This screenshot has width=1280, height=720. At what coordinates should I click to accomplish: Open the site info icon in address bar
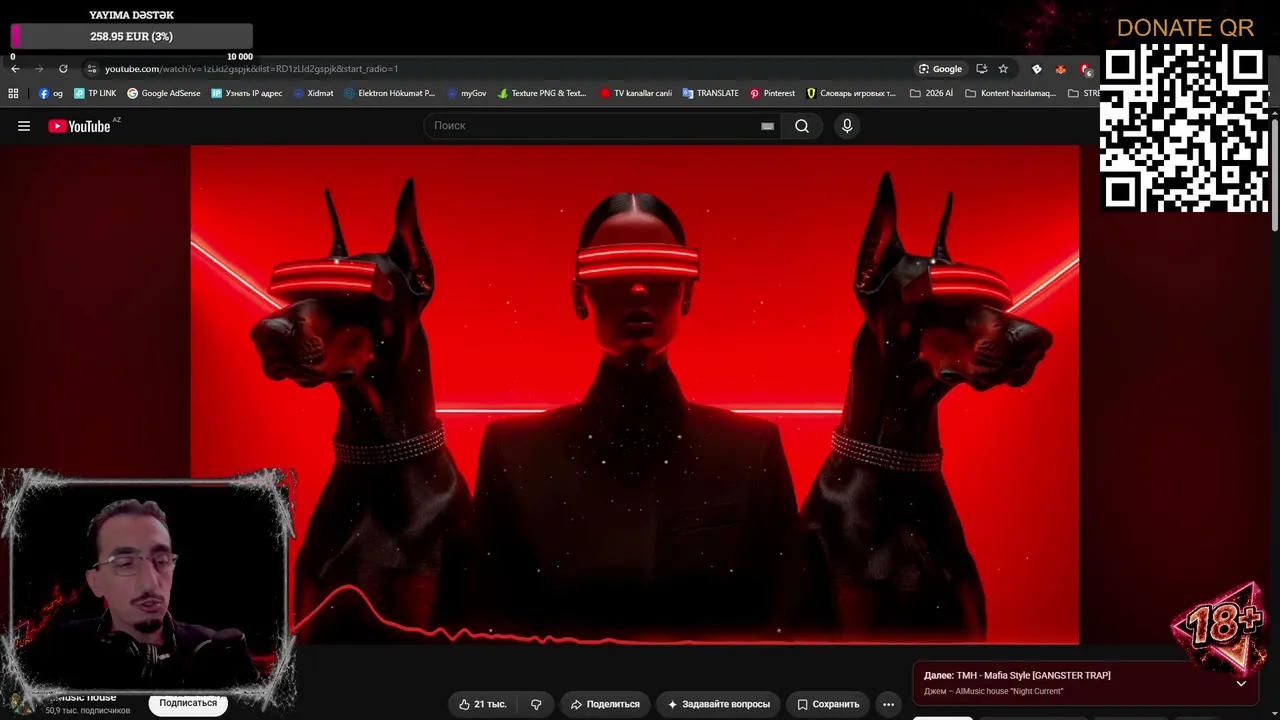pos(92,69)
